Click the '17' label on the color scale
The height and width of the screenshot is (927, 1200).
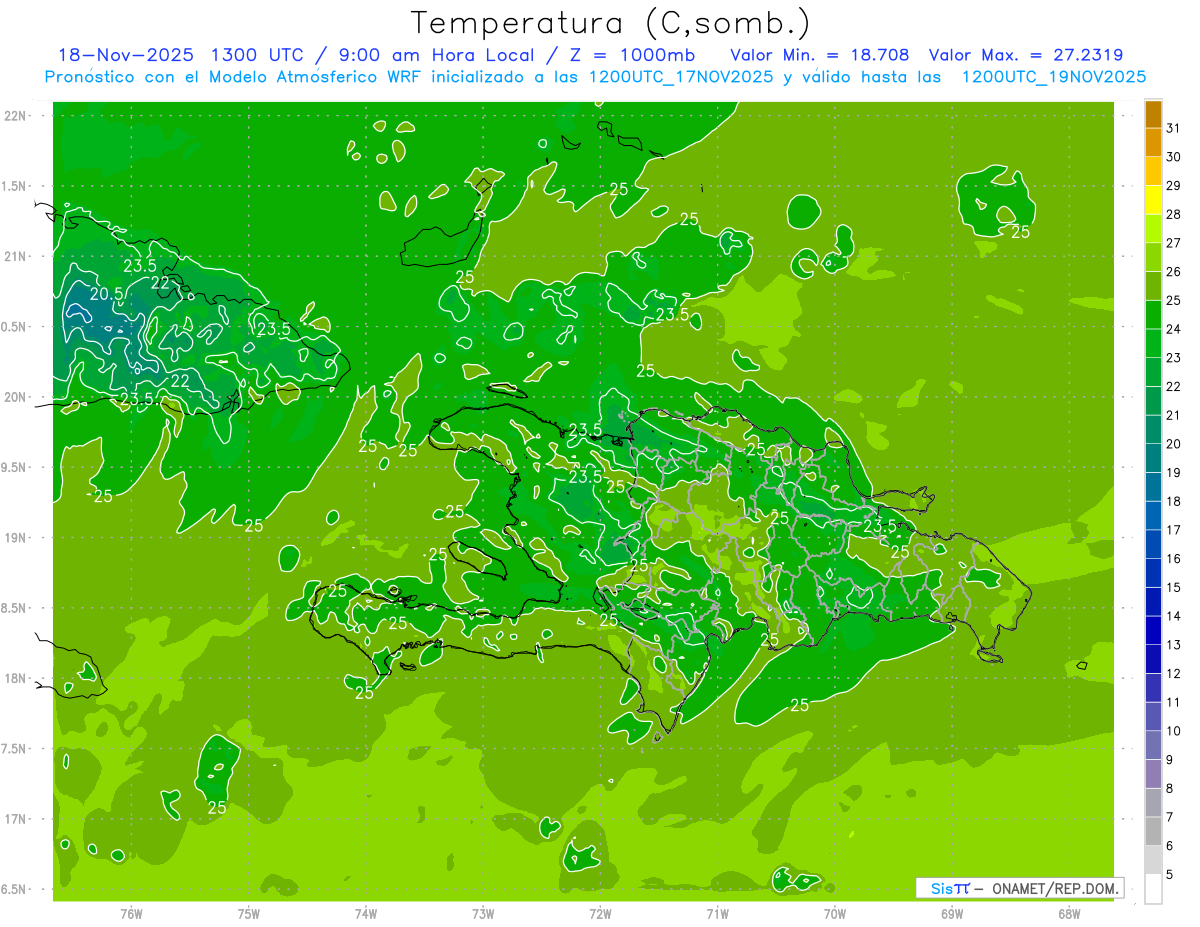pyautogui.click(x=1174, y=530)
